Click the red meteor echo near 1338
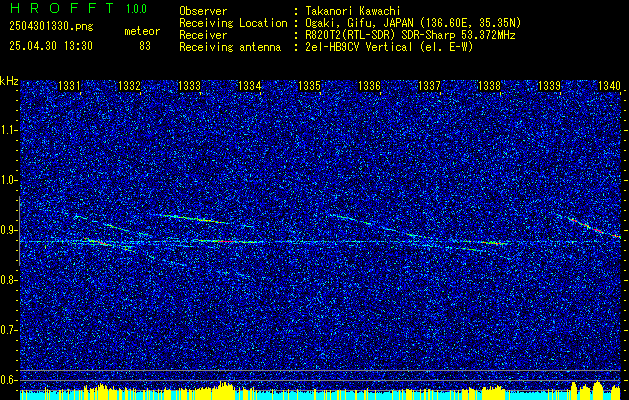Screen dimensions: 629x400 (493, 243)
